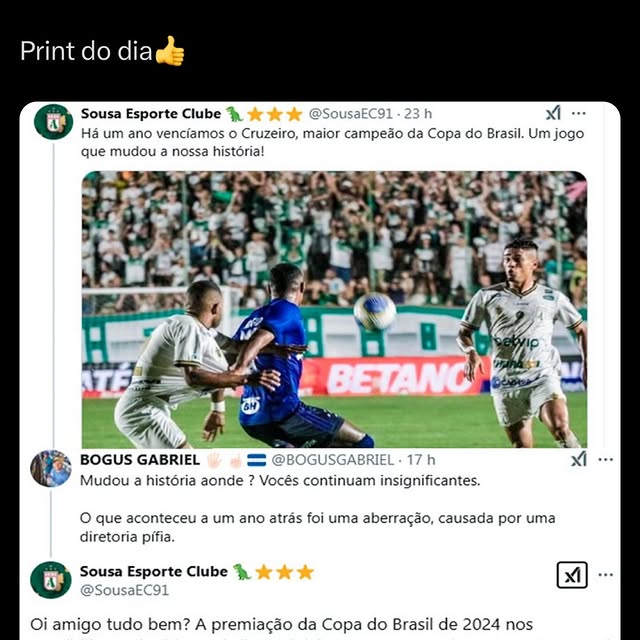Screen dimensions: 640x640
Task: Open Grok icon on the top tweet
Action: tap(553, 114)
